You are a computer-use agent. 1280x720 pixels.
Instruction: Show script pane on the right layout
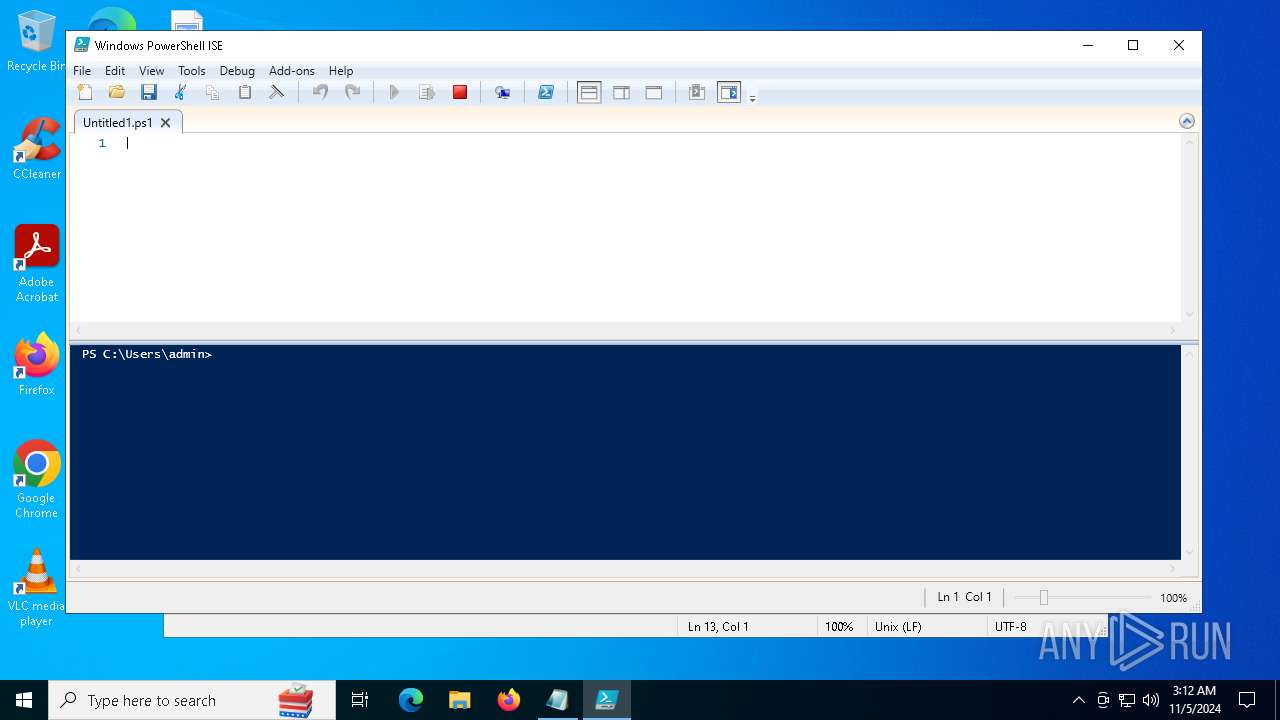[621, 93]
